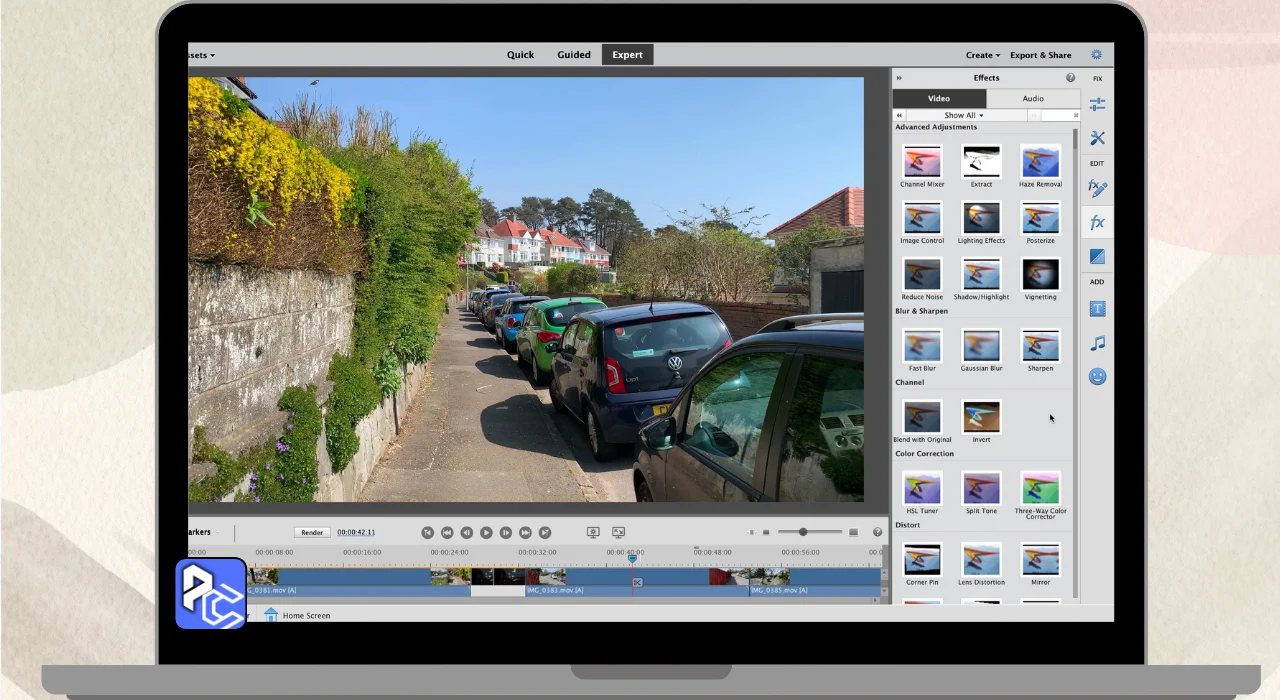Open Applied Effects fx pencil icon
This screenshot has height=700, width=1280.
point(1097,188)
